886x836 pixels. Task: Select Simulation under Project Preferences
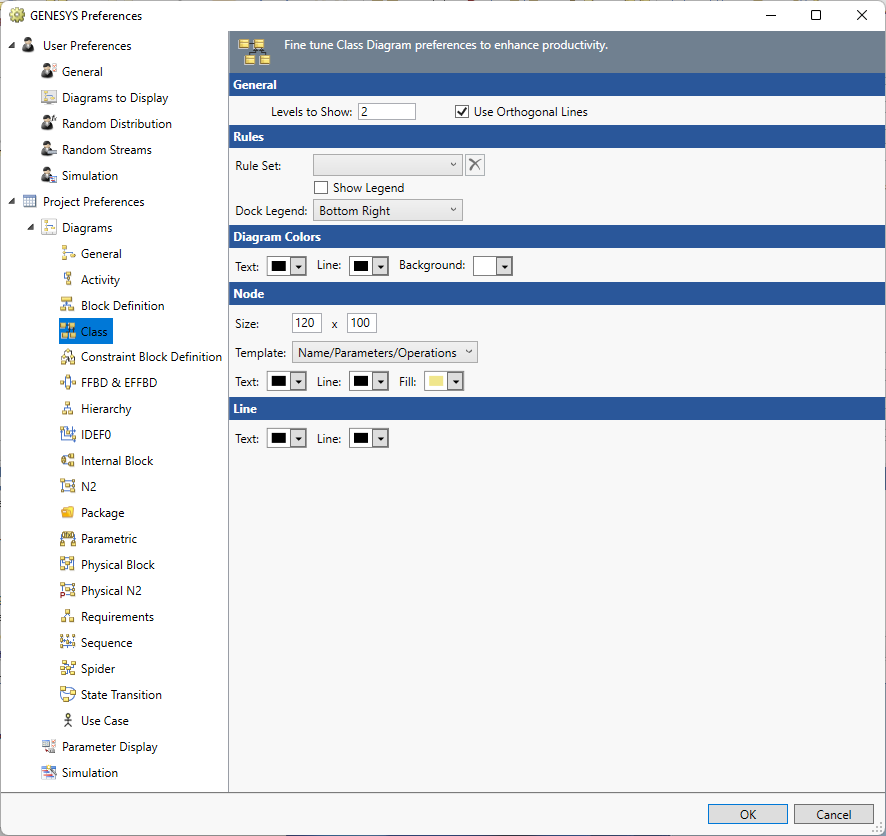90,772
